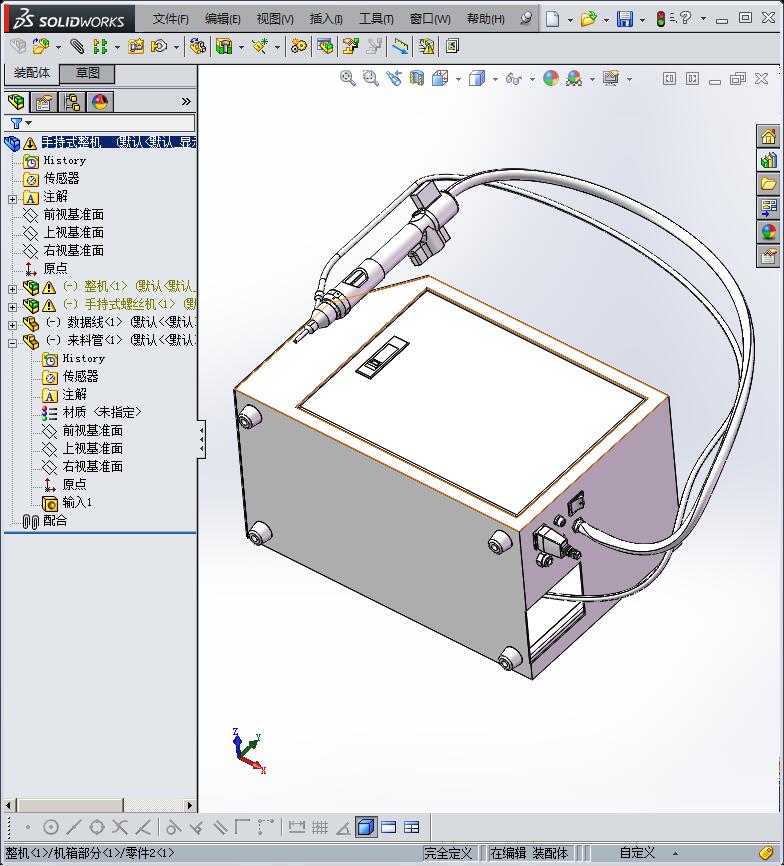
Task: Open the Hide/Show Items dropdown arrow
Action: point(532,79)
